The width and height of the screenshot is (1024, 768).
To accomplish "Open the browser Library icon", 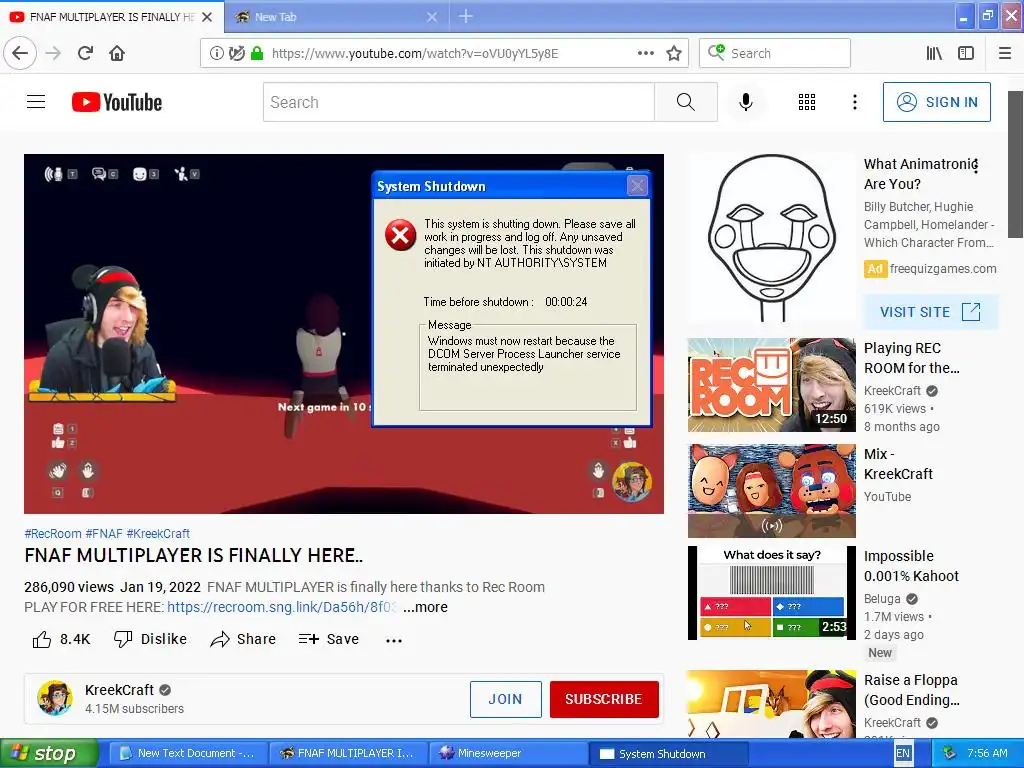I will tap(934, 54).
